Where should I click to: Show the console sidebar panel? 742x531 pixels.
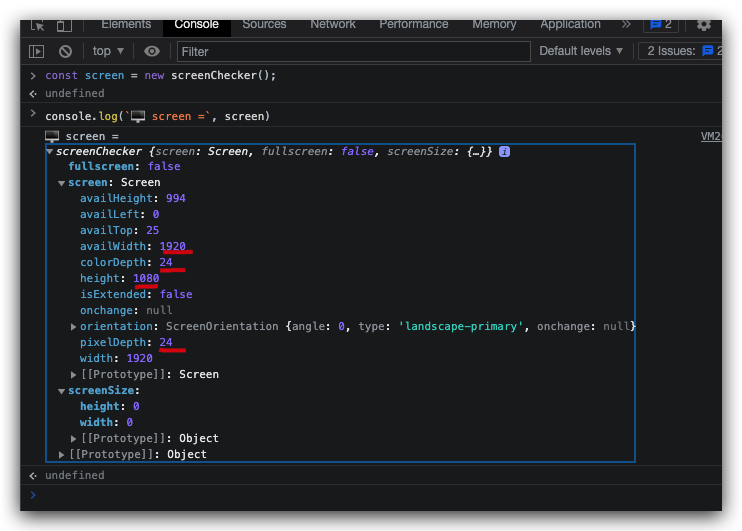[37, 51]
